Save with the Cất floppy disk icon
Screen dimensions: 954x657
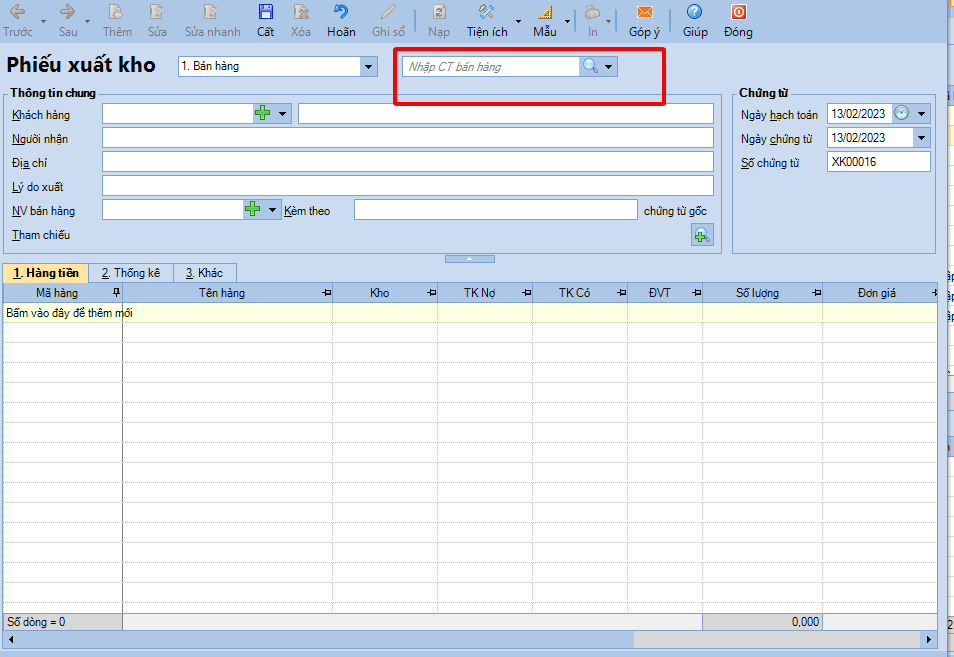(265, 12)
